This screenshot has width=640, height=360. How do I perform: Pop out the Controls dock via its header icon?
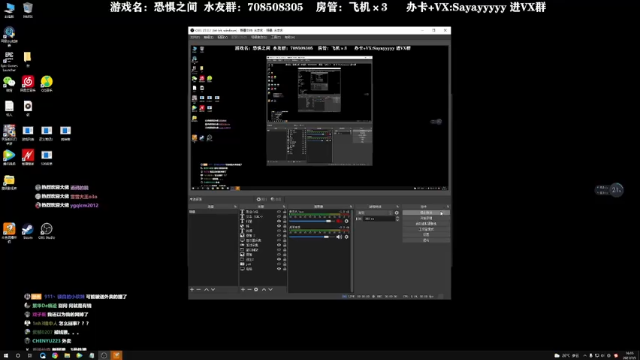[448, 207]
